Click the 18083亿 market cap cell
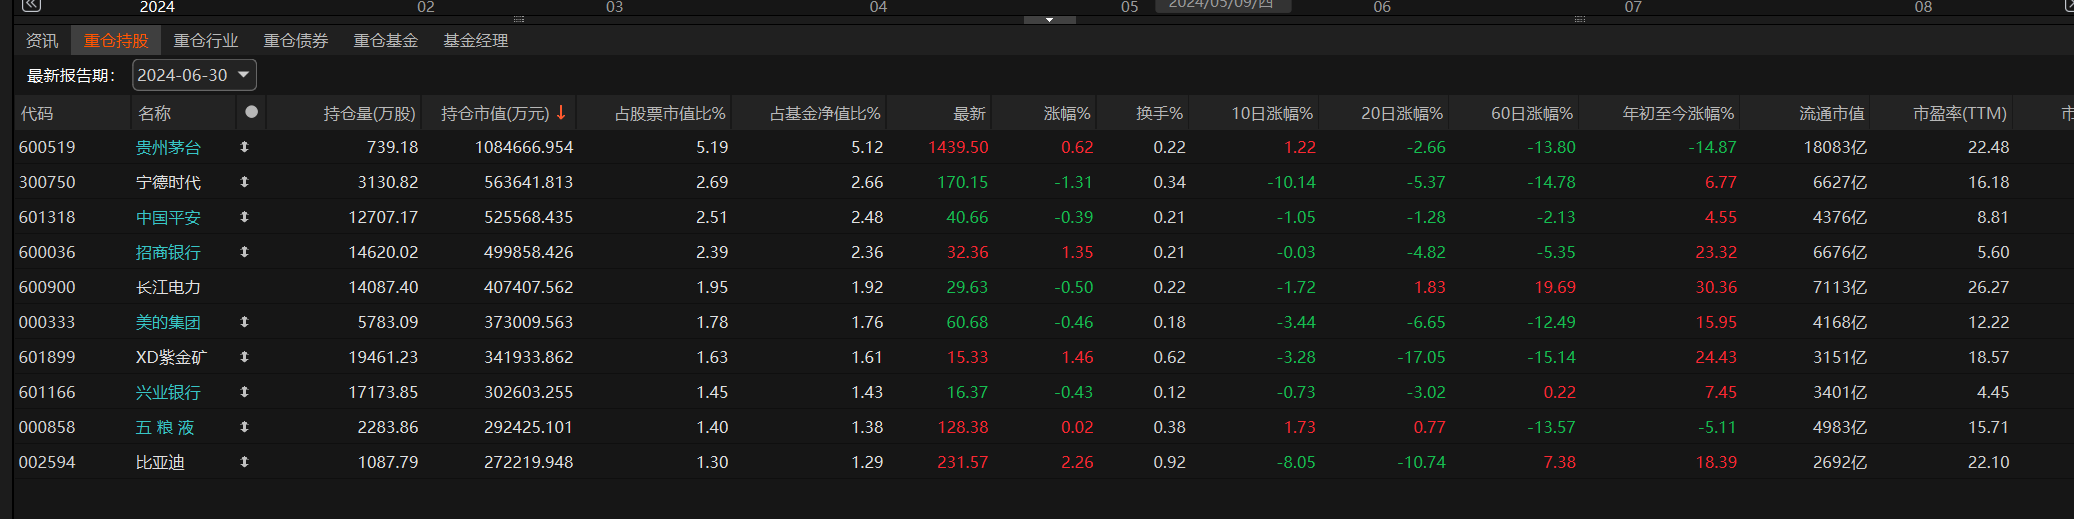The height and width of the screenshot is (519, 2074). (x=1835, y=147)
